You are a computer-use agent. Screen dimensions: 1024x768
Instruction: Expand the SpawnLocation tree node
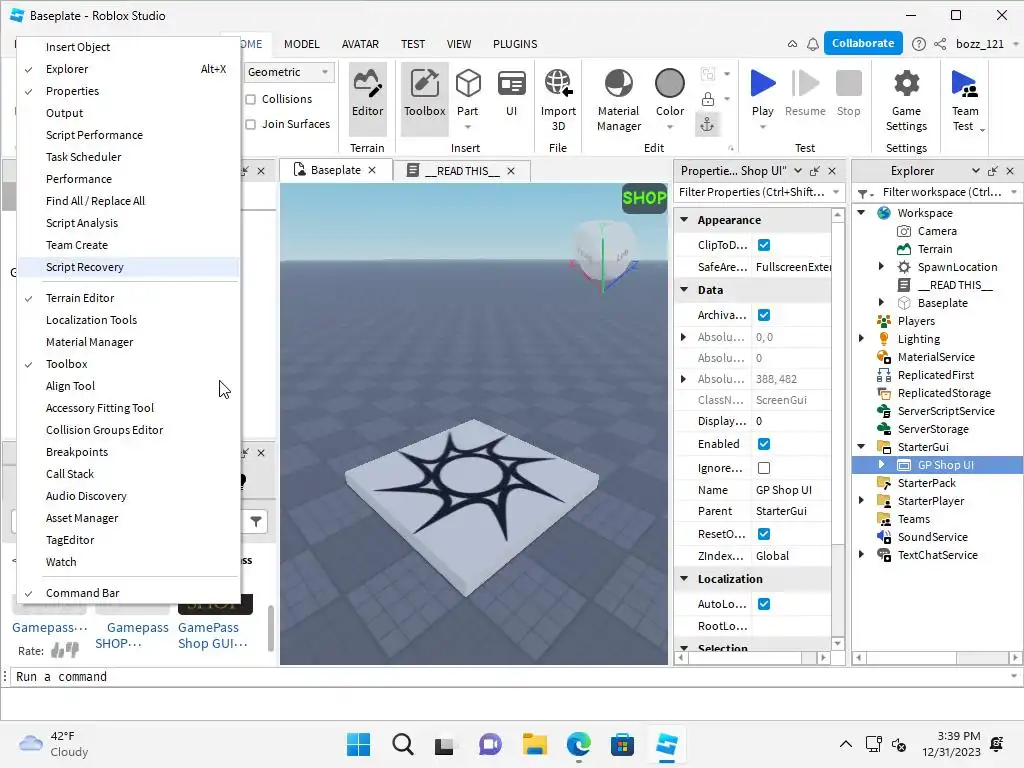tap(881, 266)
